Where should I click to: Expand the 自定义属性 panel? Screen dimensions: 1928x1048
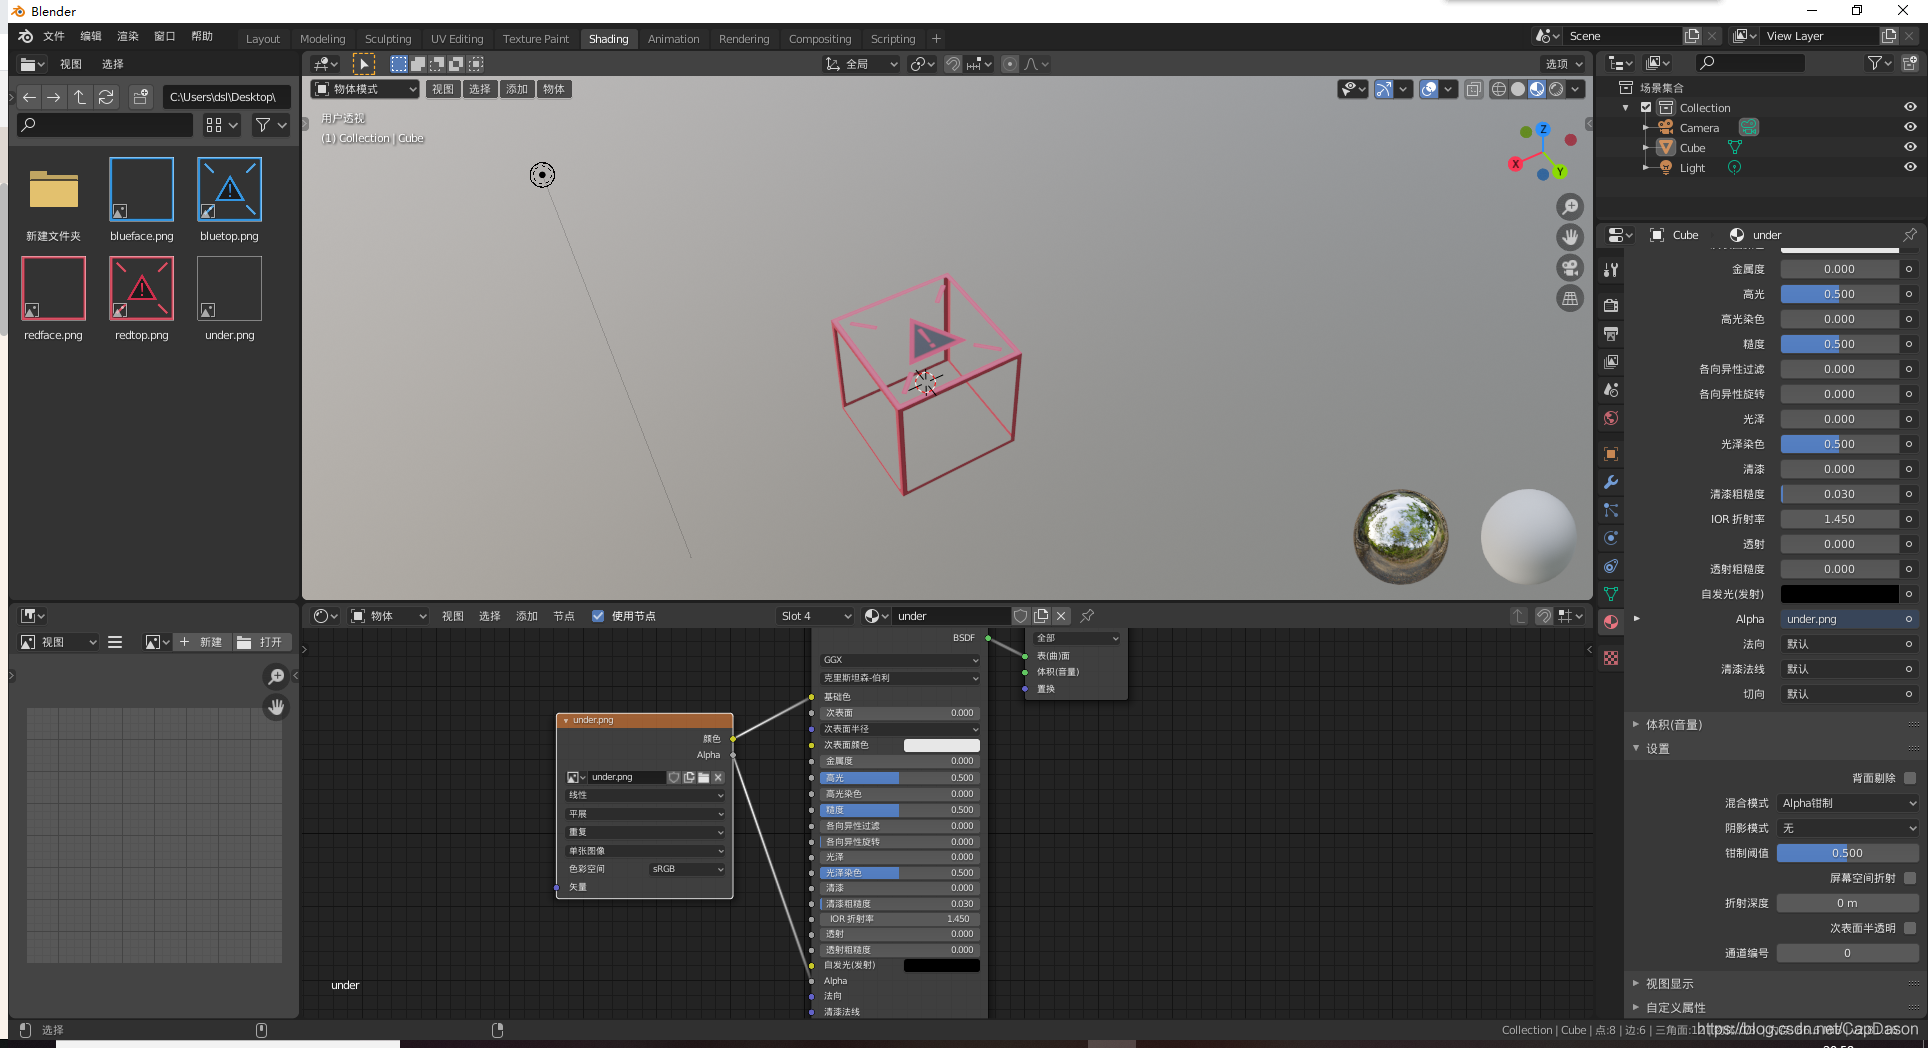[1675, 1007]
